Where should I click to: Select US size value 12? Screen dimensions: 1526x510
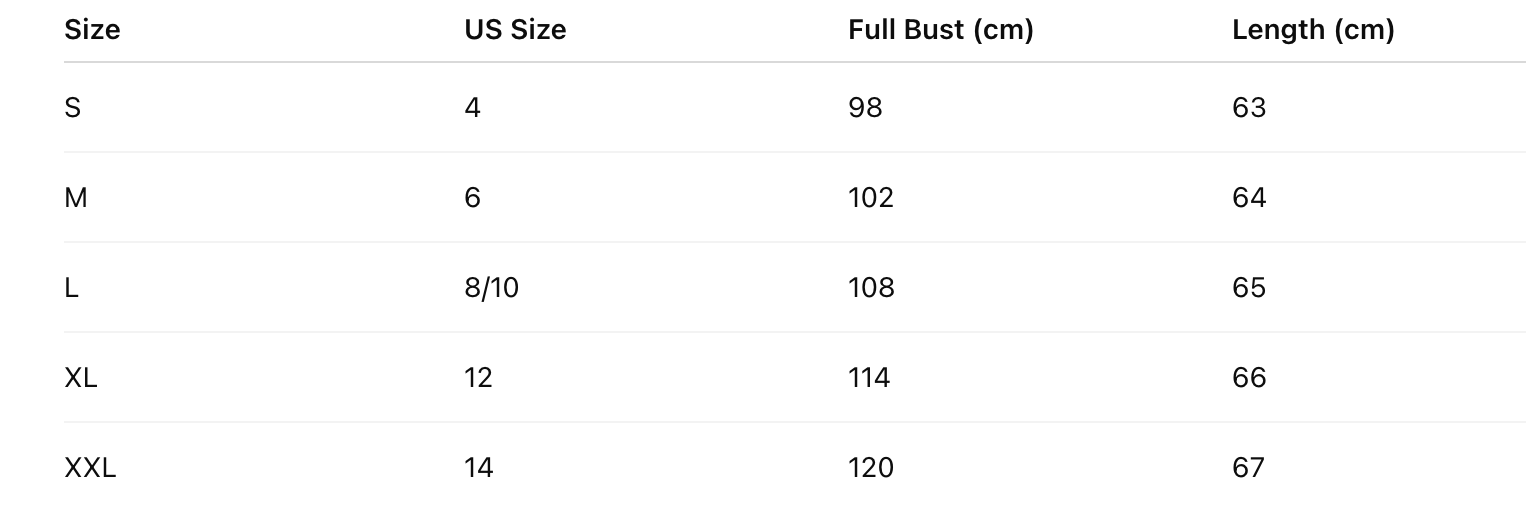(479, 377)
